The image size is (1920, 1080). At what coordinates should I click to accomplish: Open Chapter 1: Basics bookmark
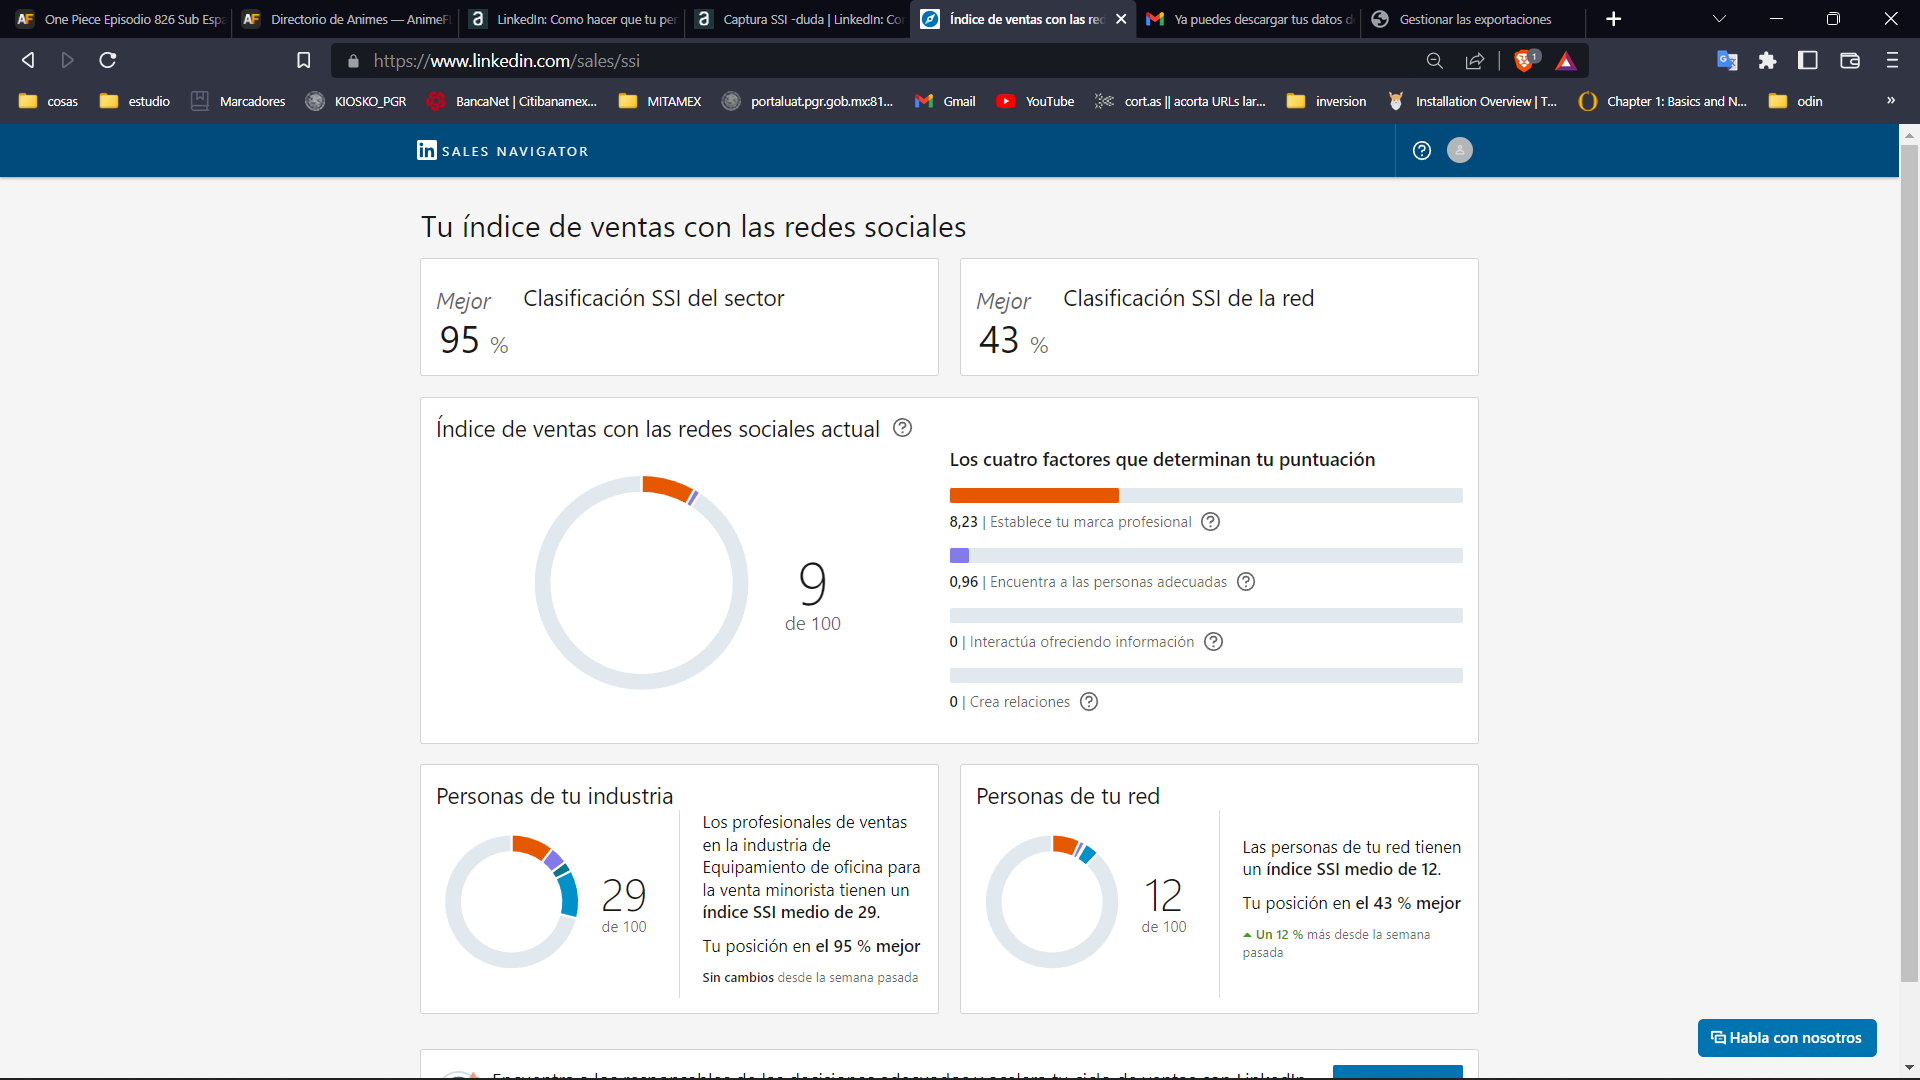pyautogui.click(x=1662, y=101)
